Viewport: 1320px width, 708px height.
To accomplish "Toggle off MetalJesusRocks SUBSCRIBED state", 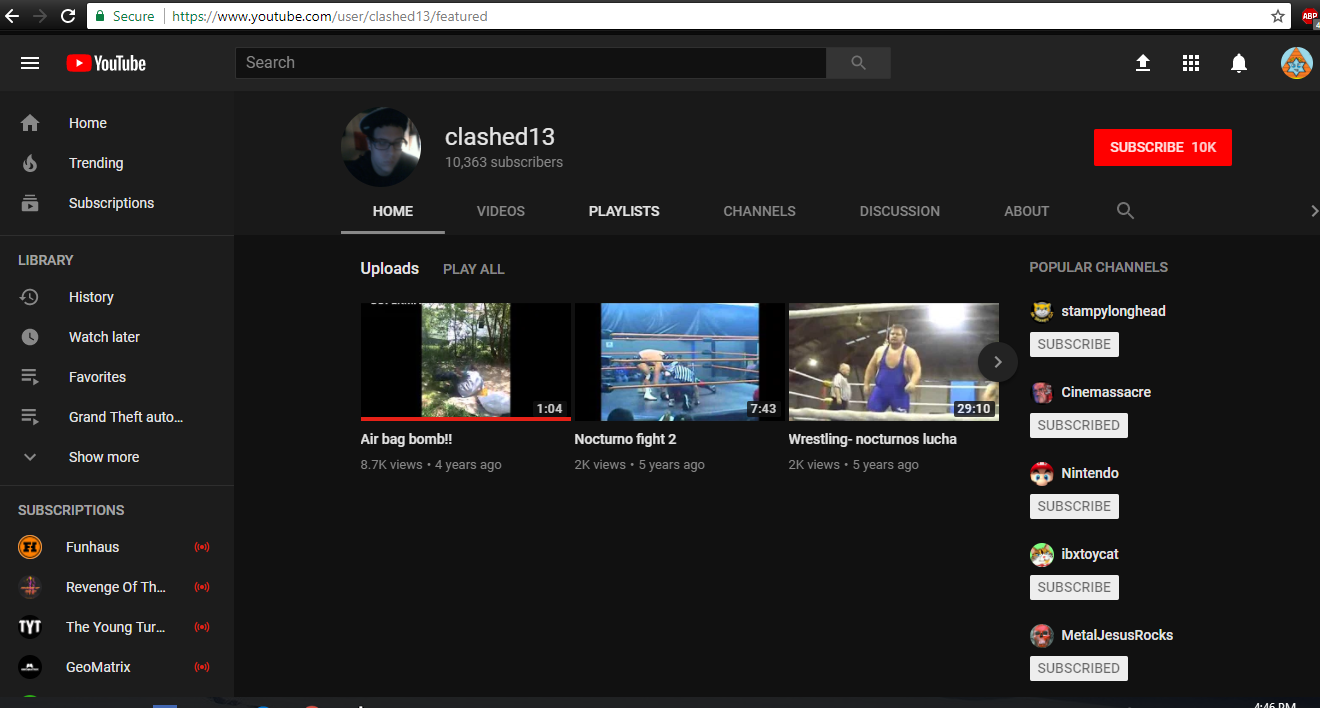I will tap(1078, 668).
